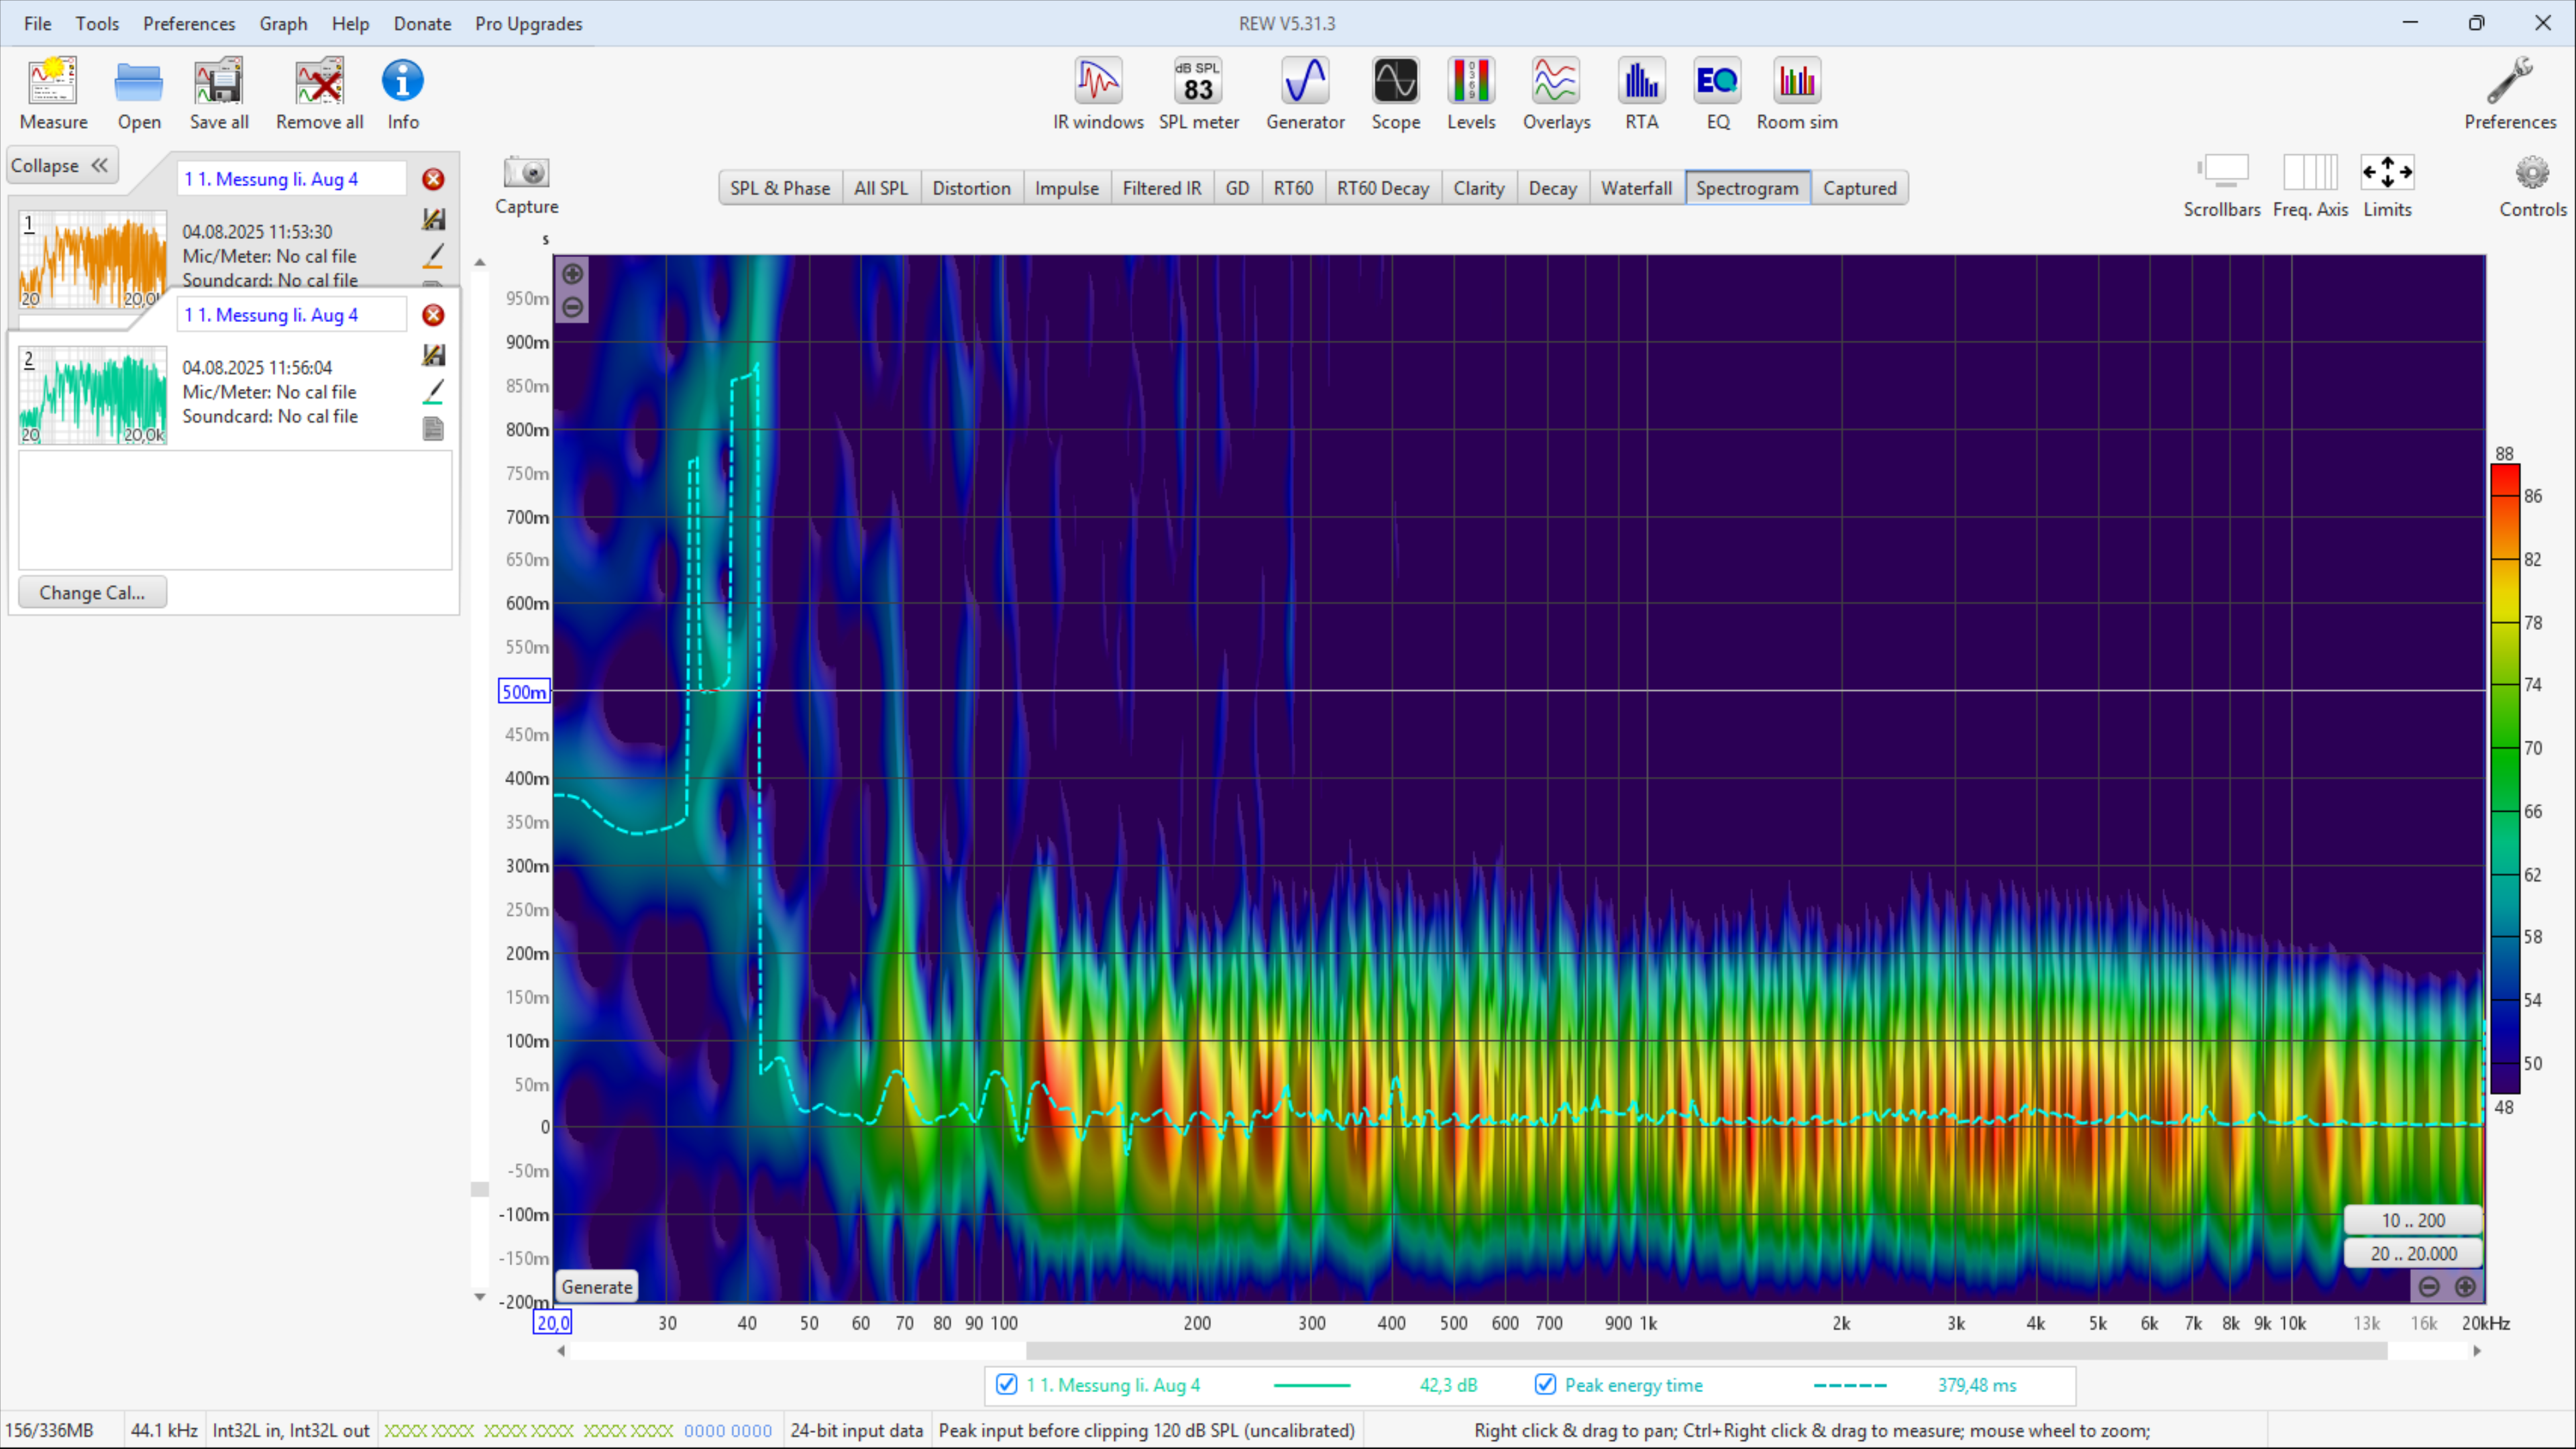
Task: Open notes for measurement 2
Action: coord(433,429)
